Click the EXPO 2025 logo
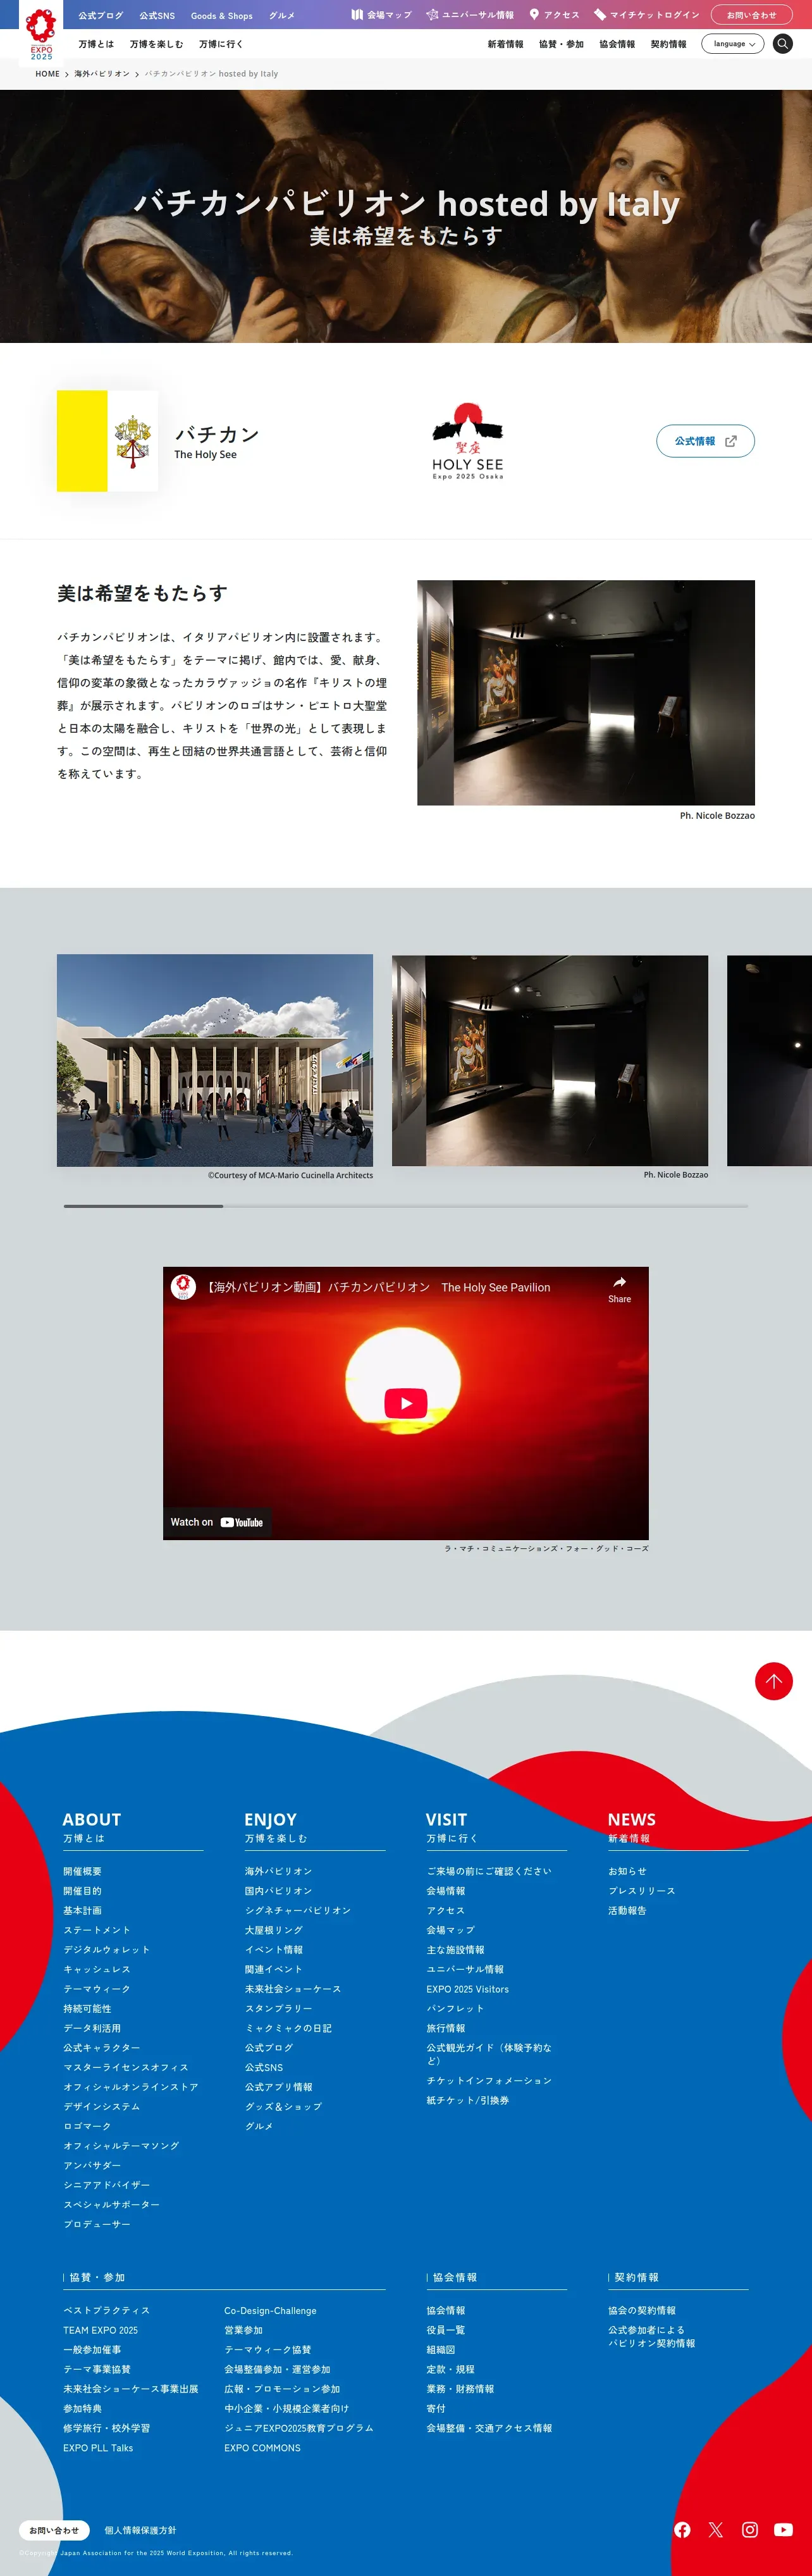The width and height of the screenshot is (812, 2576). pos(41,34)
